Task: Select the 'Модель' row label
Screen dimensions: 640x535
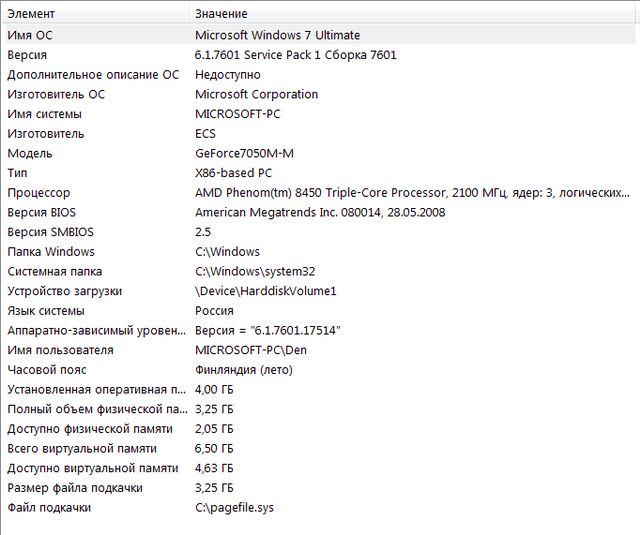Action: [x=30, y=153]
